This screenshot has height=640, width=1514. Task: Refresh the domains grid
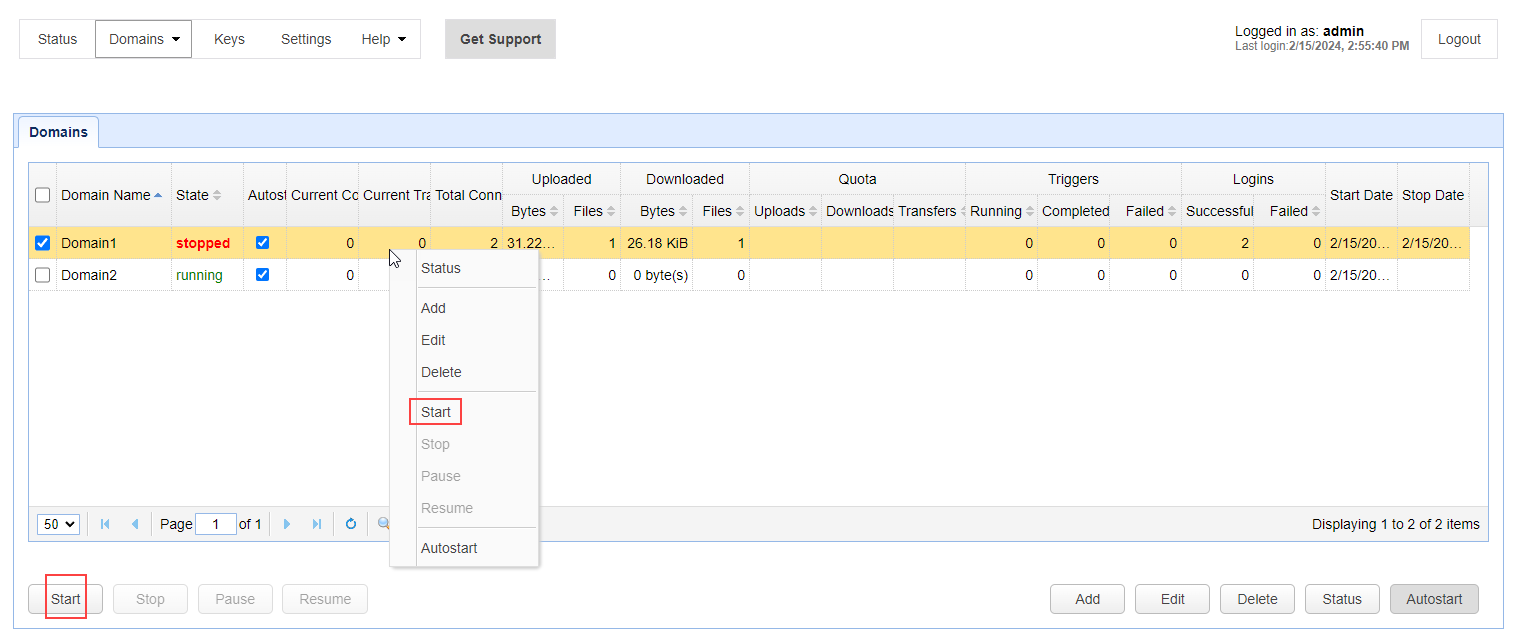pyautogui.click(x=351, y=524)
